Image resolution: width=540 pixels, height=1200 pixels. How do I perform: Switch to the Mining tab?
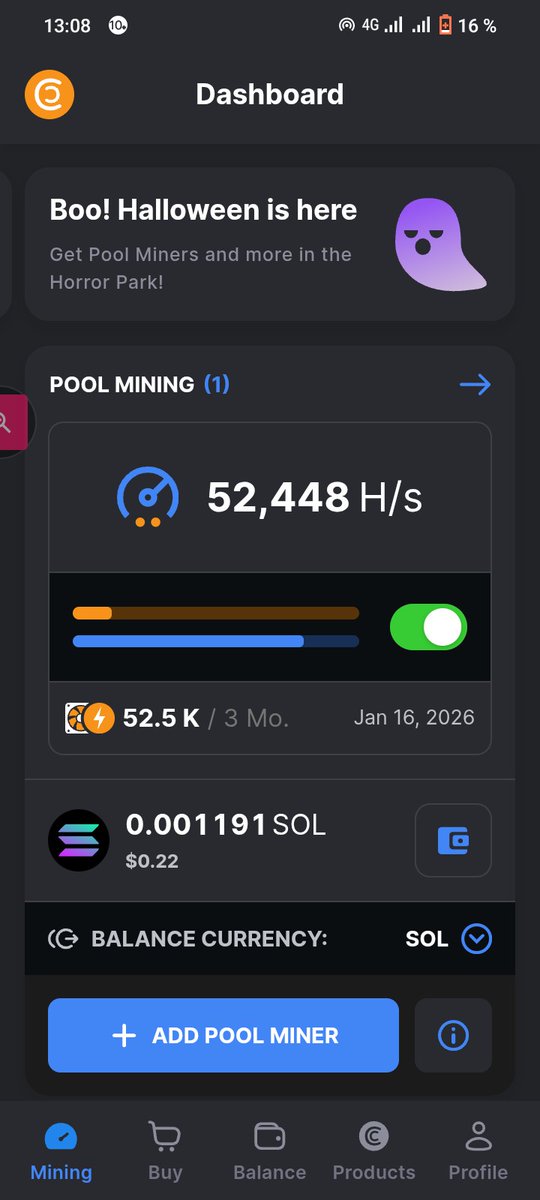point(61,1152)
